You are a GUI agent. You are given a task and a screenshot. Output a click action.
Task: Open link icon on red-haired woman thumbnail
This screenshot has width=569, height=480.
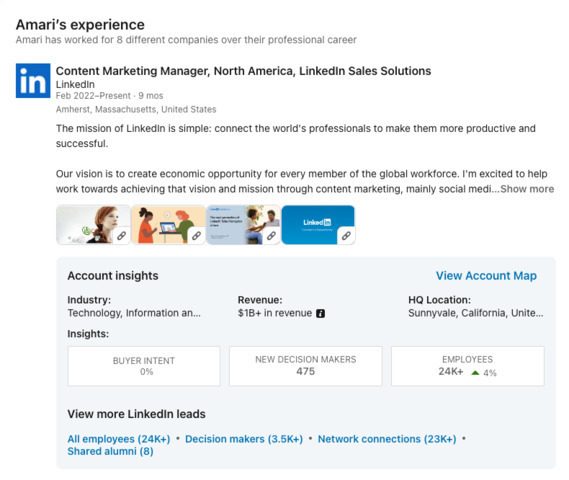[122, 236]
